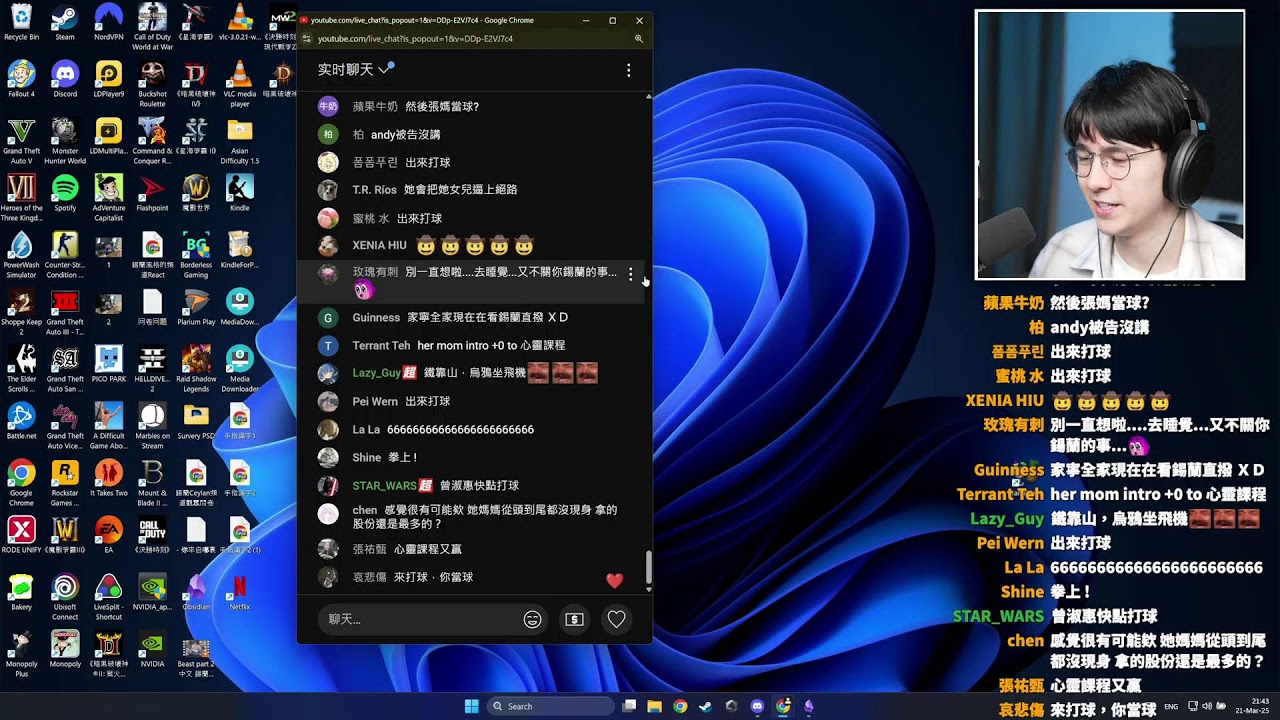Click chat author name XENIA HIU
The image size is (1280, 720).
coord(379,246)
